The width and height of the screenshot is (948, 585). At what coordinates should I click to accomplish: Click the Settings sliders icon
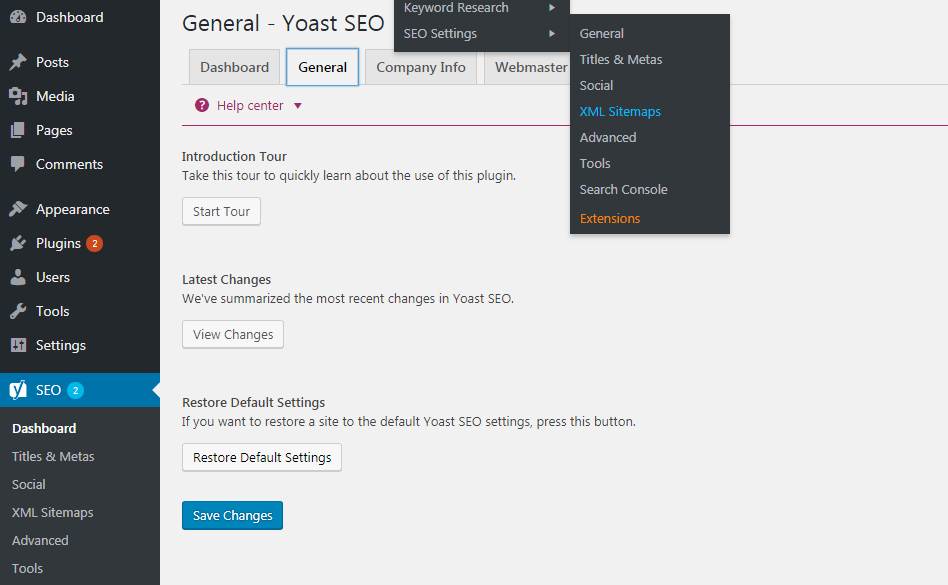click(x=18, y=345)
